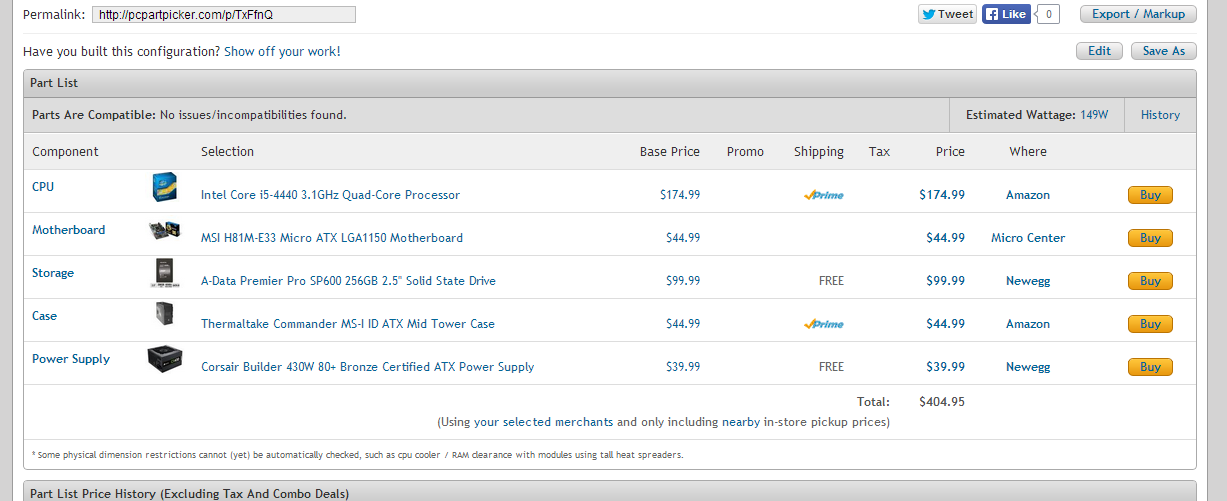This screenshot has height=501, width=1227.
Task: Open the price History link
Action: tap(1160, 115)
